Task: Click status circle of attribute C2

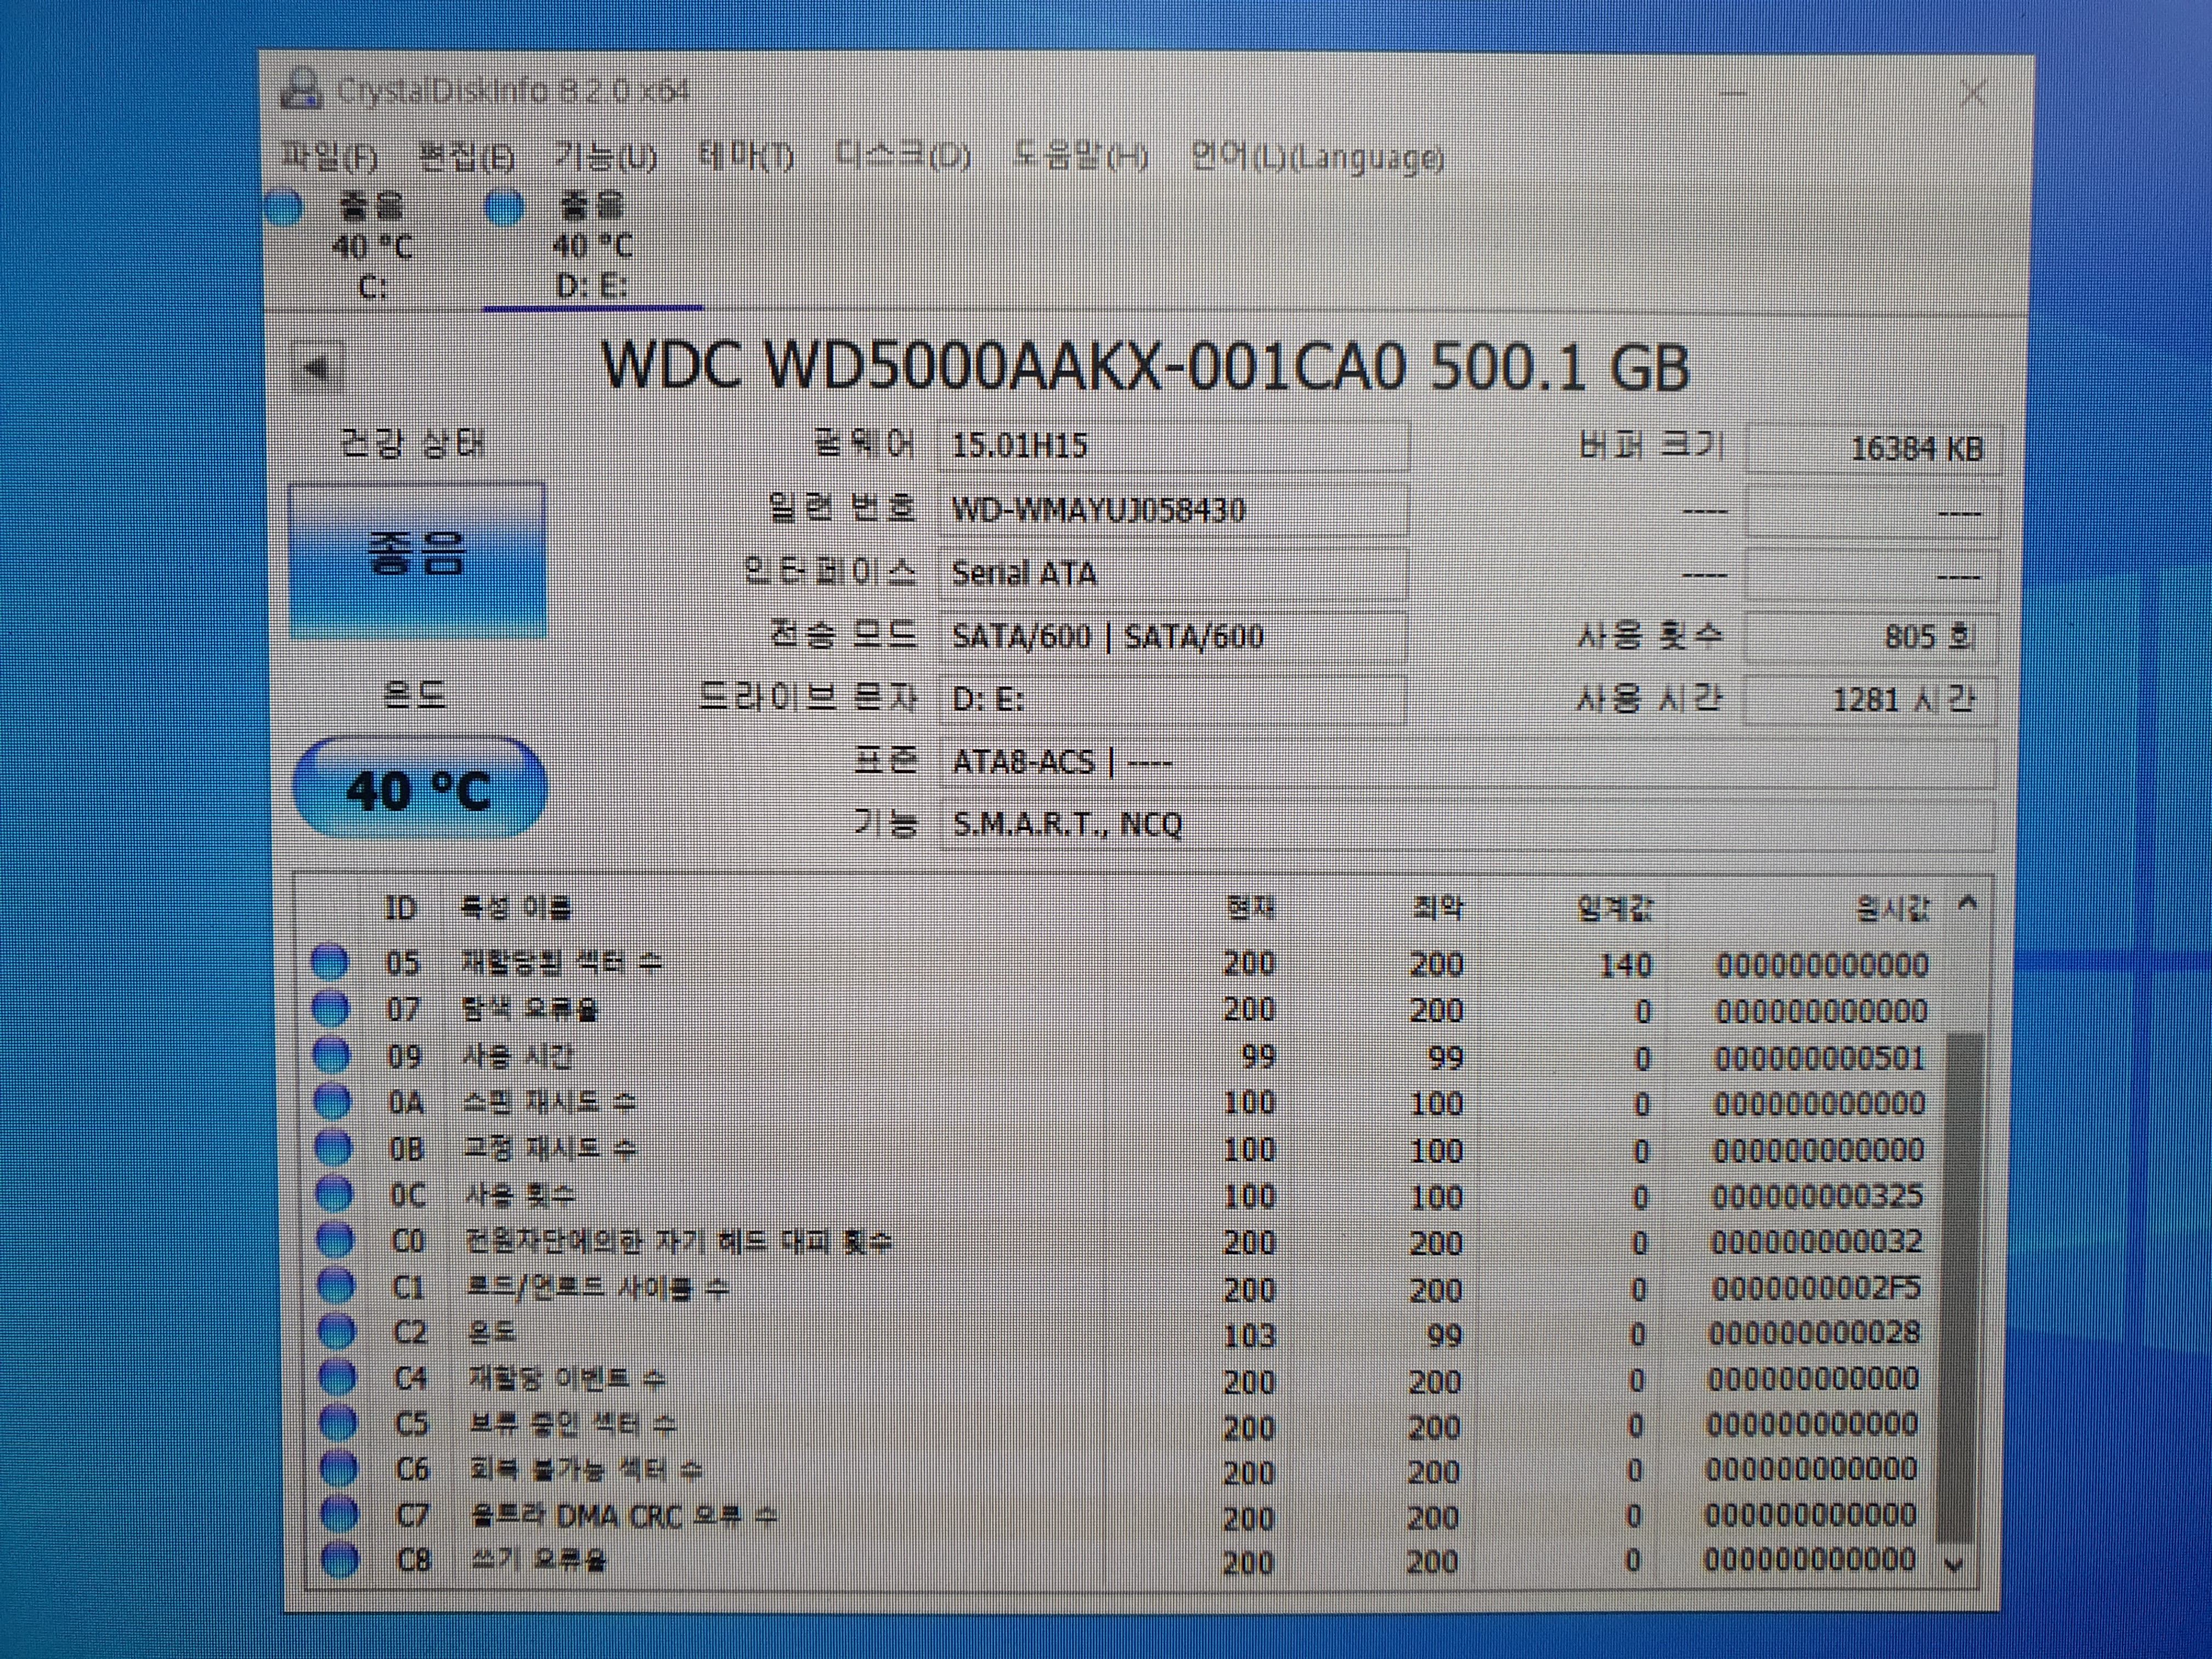Action: 338,1332
